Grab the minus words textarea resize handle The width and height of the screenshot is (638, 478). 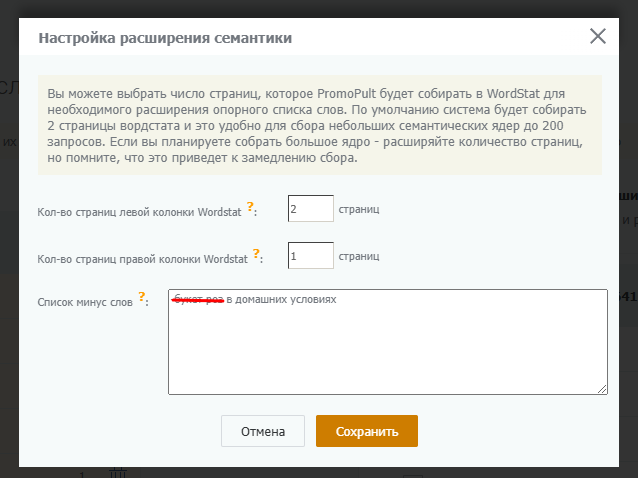tap(601, 388)
